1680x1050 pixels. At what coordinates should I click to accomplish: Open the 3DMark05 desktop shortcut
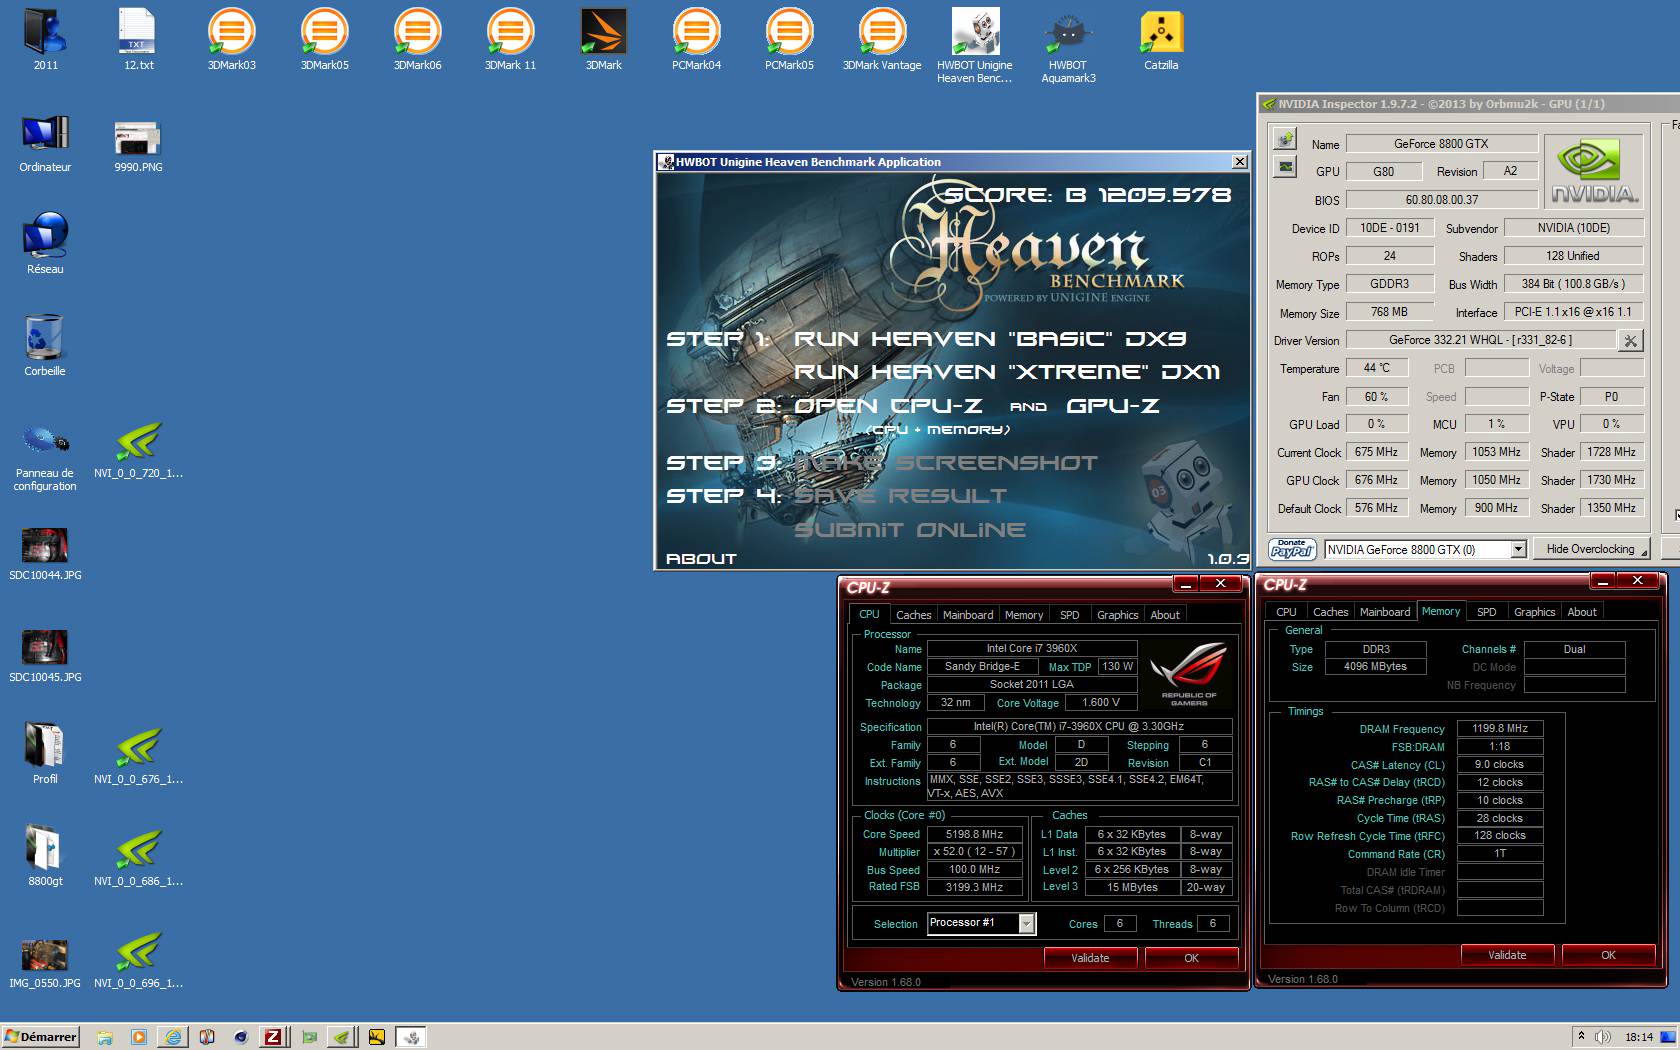tap(324, 38)
